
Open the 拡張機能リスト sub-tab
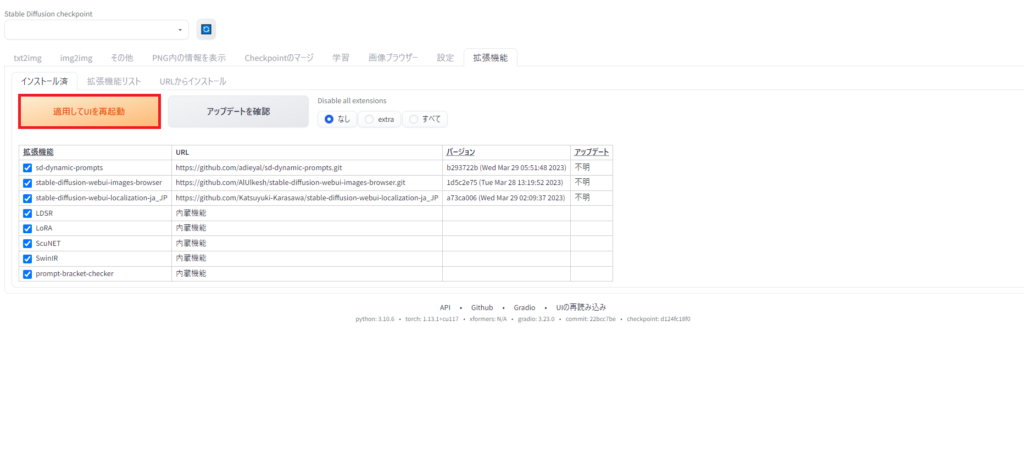(114, 82)
